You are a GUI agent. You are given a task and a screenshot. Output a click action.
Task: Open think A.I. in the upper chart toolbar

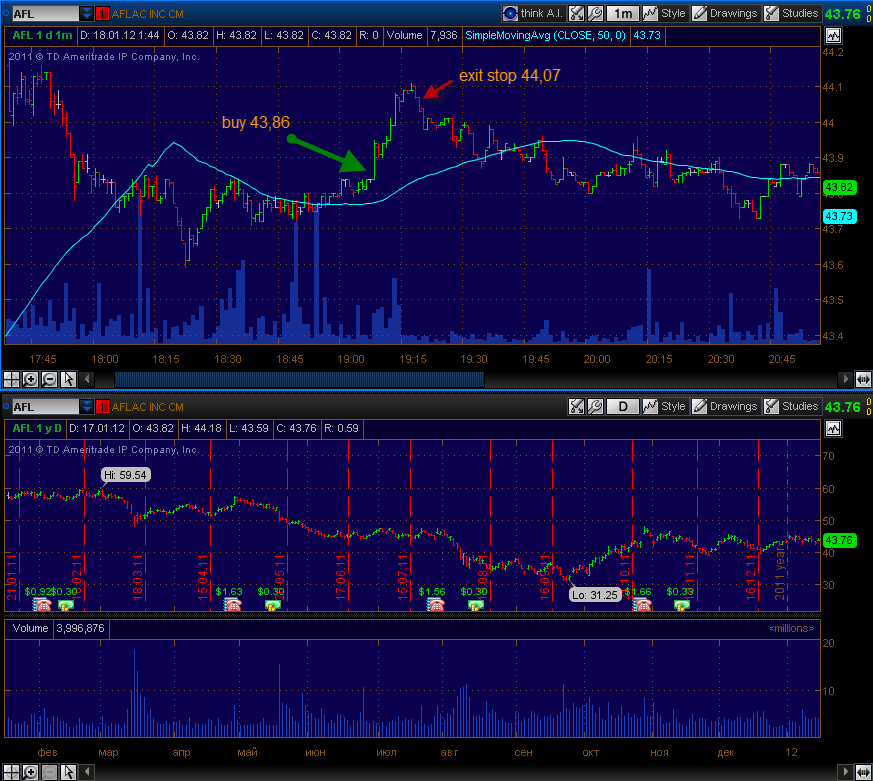point(533,13)
